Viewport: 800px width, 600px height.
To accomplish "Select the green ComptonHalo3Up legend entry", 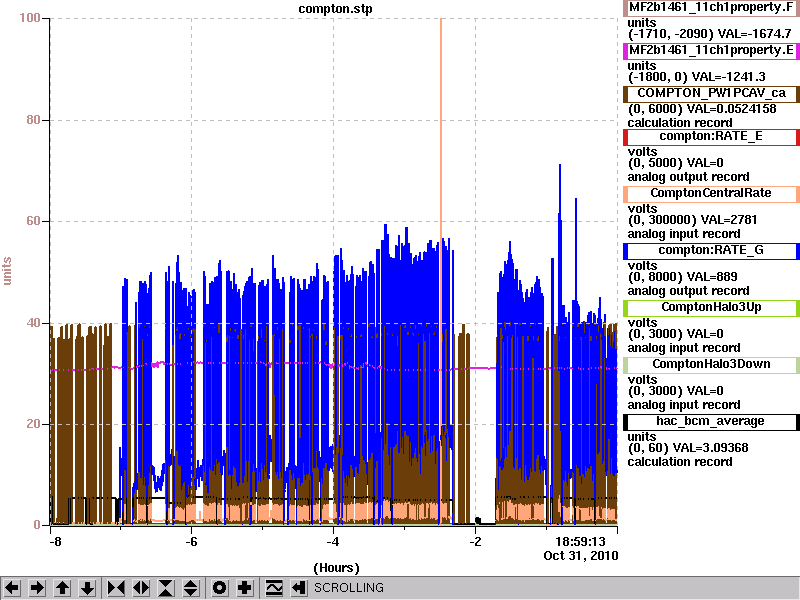I will [x=711, y=308].
